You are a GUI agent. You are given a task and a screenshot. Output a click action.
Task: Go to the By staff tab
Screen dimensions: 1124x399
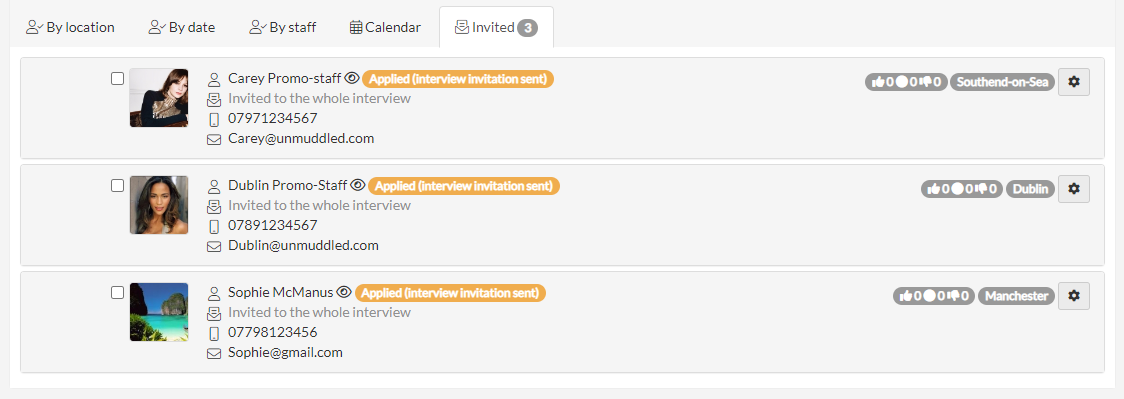click(283, 27)
